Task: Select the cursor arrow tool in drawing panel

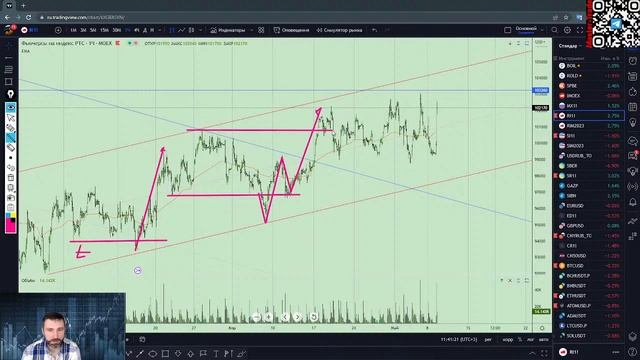Action: pyautogui.click(x=11, y=118)
